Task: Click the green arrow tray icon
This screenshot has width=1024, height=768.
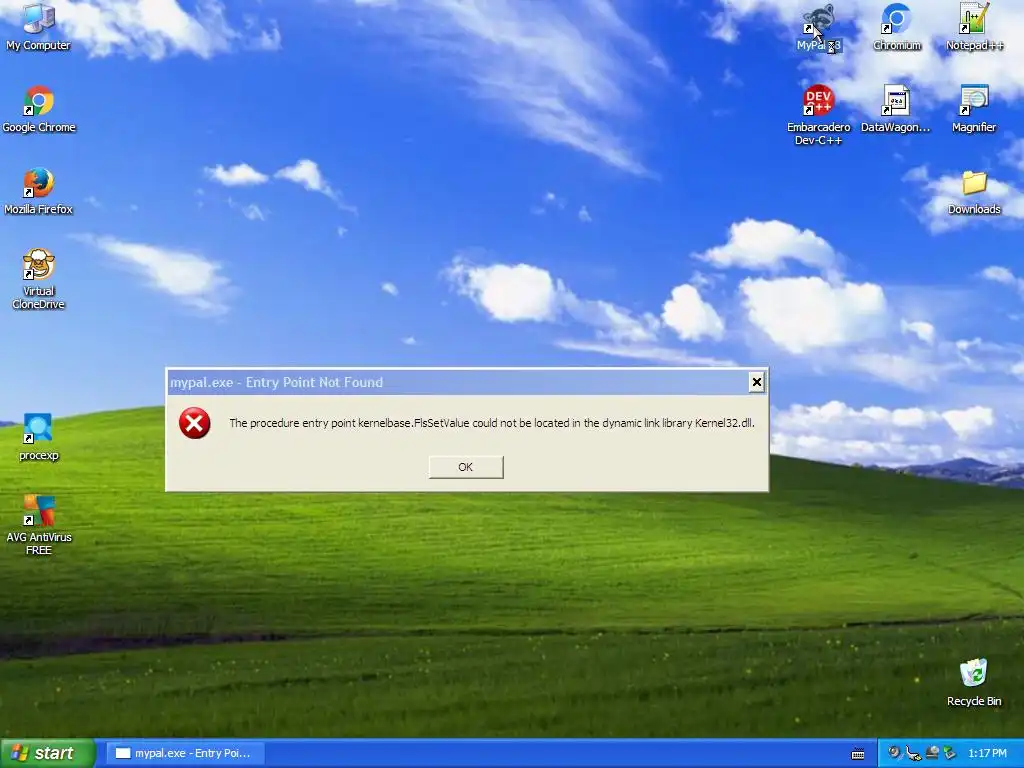Action: (950, 753)
